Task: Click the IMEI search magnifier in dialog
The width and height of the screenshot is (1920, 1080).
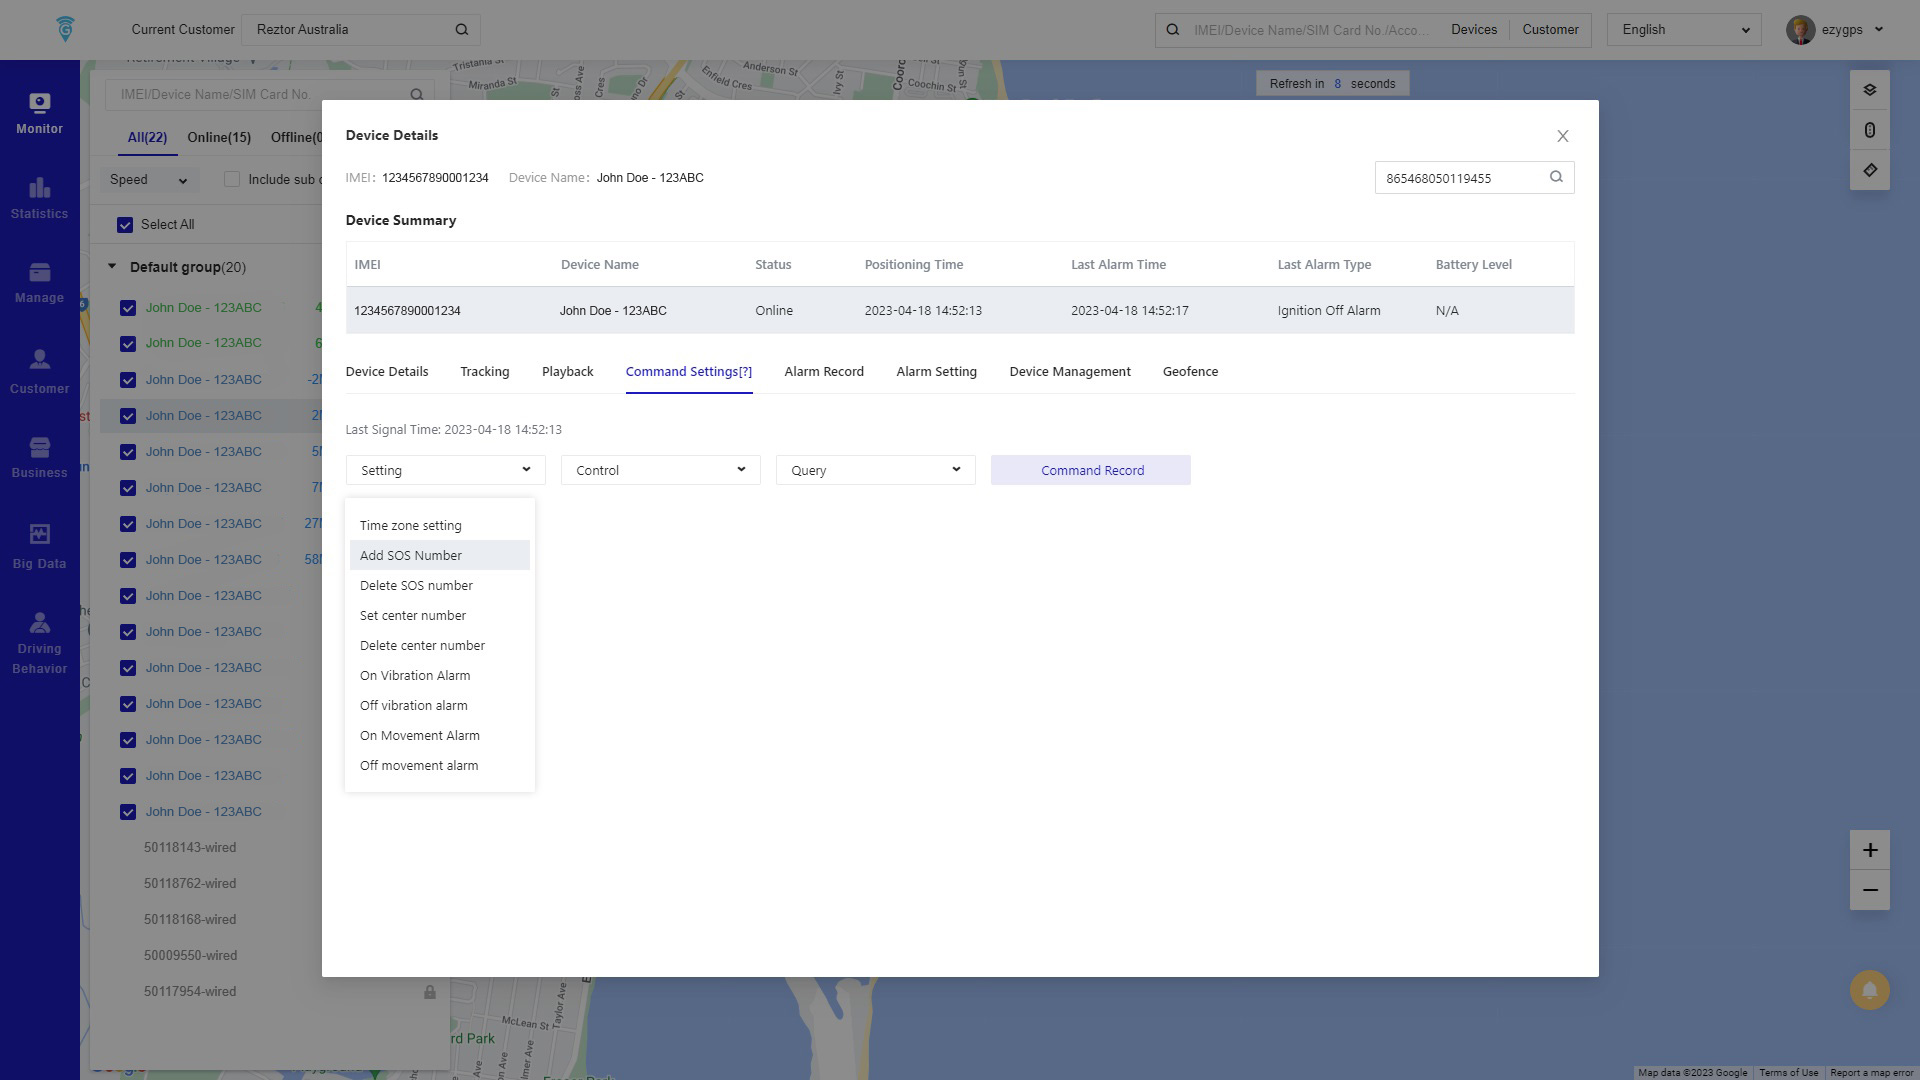Action: point(1556,177)
